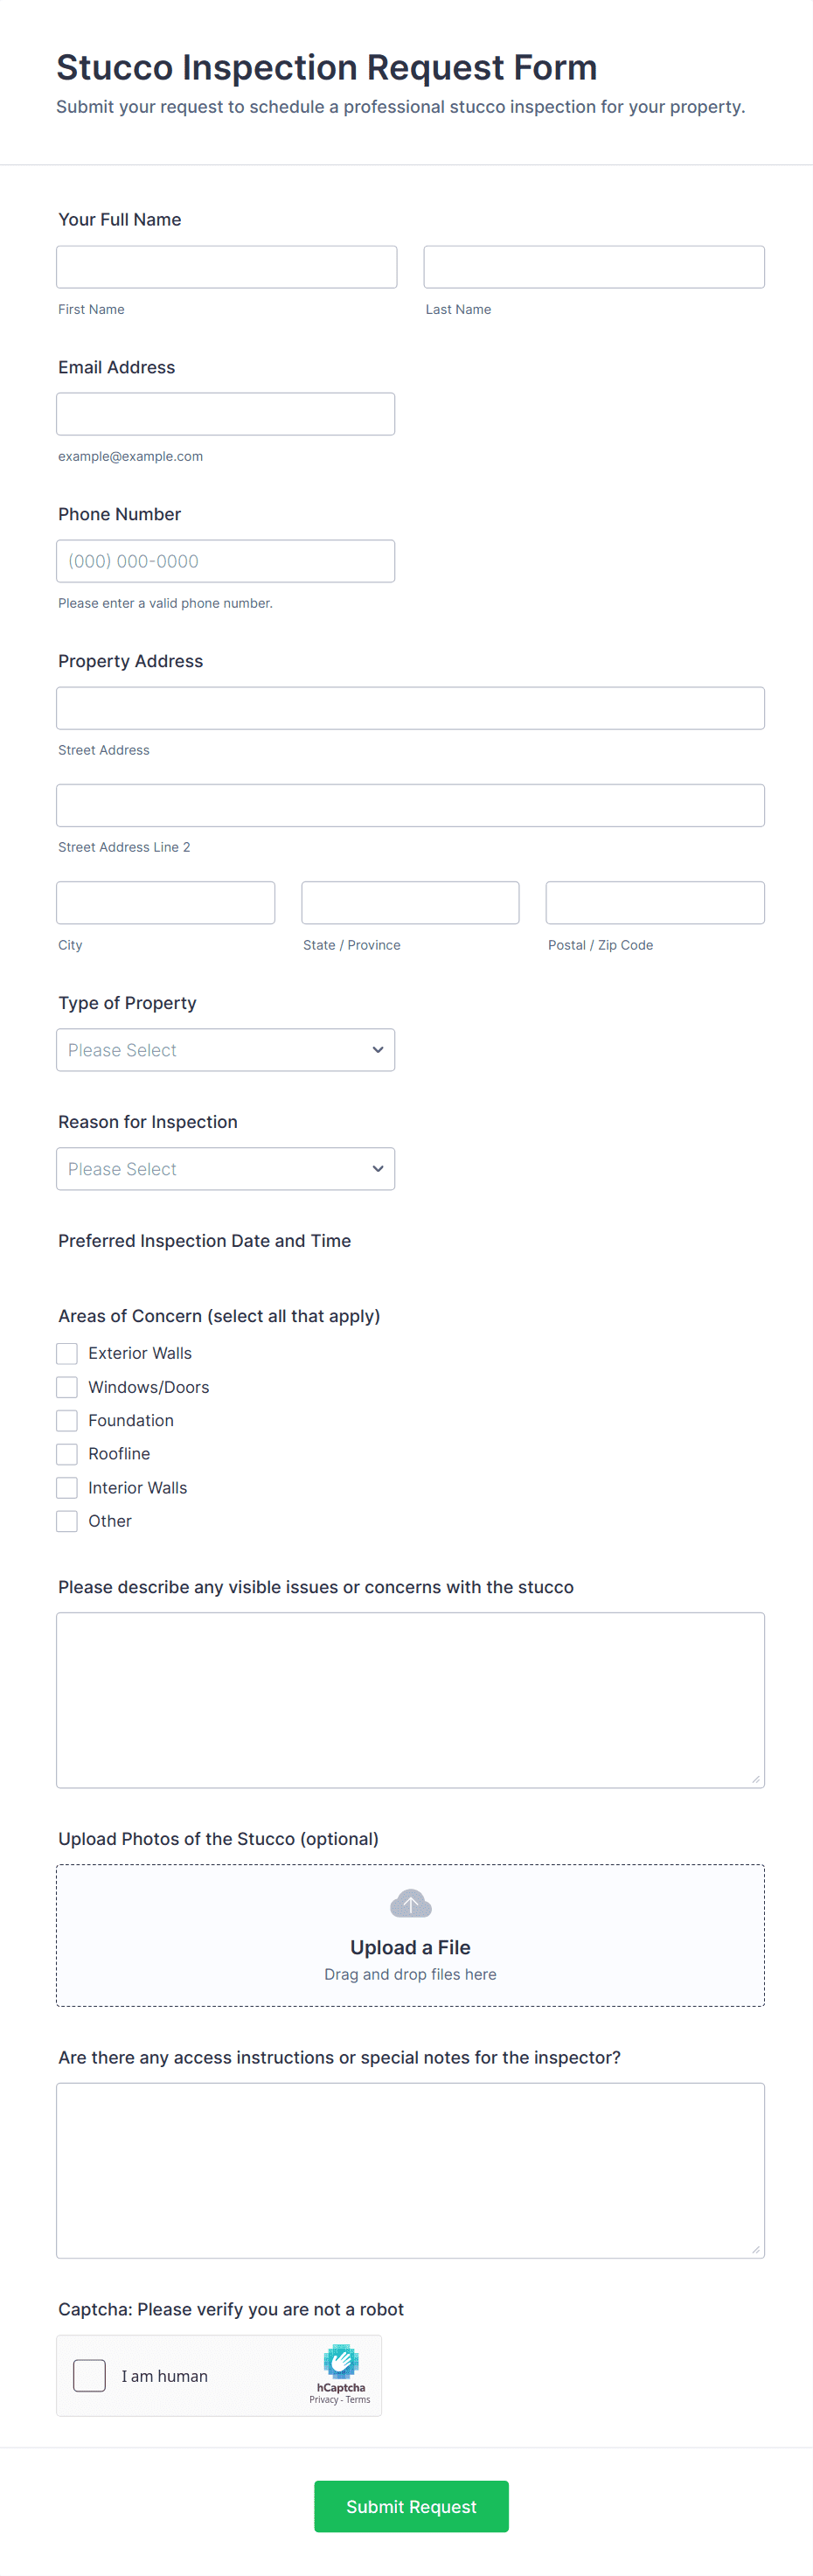The height and width of the screenshot is (2576, 813).
Task: Click the First Name input field
Action: [226, 267]
